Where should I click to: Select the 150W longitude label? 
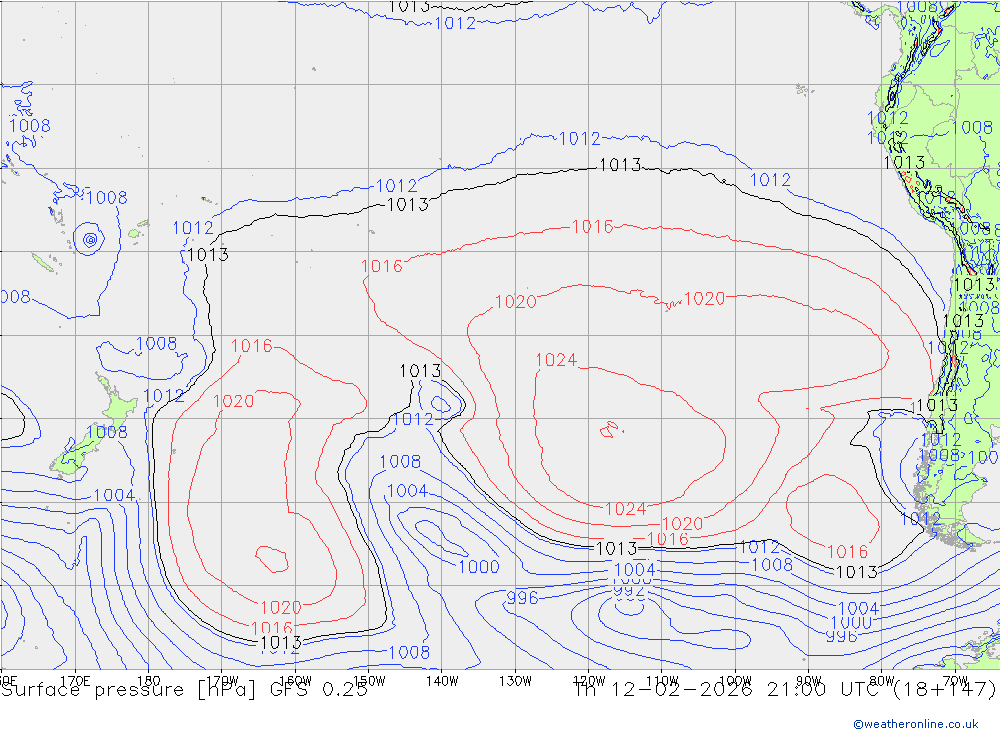click(x=369, y=681)
